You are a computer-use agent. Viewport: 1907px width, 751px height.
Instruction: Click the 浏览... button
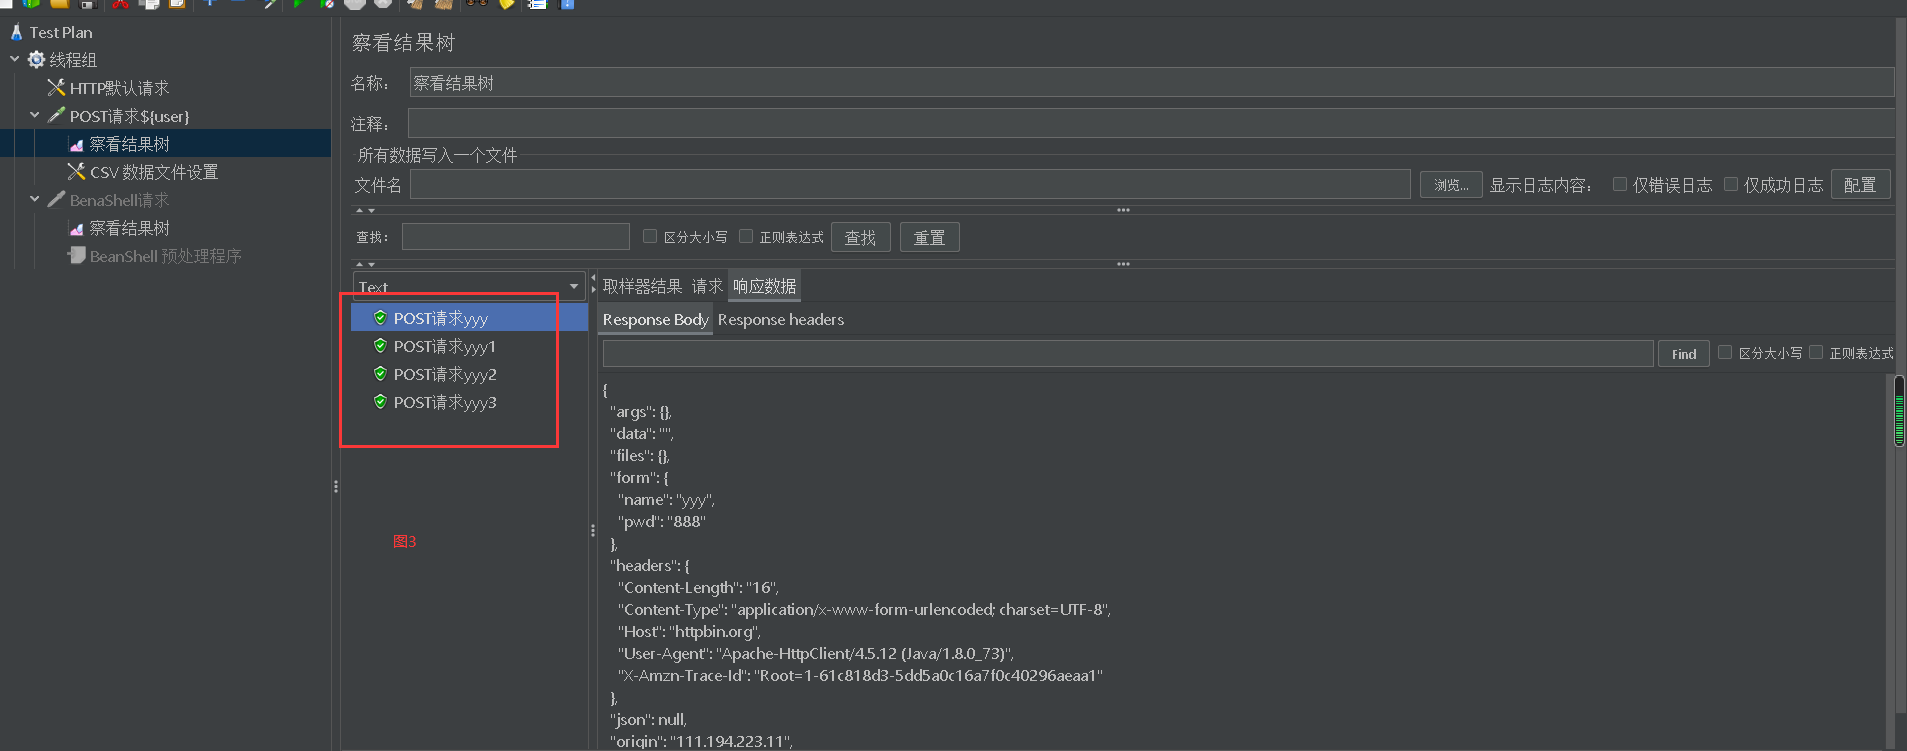click(1451, 185)
